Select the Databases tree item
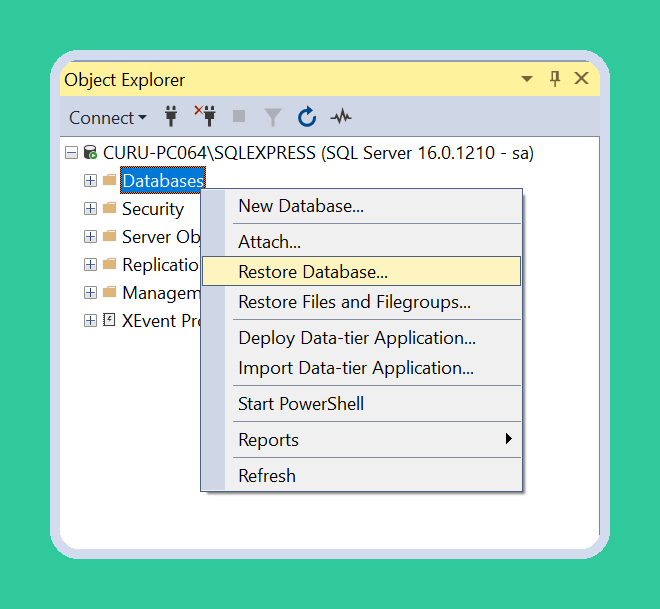The width and height of the screenshot is (660, 609). pos(163,181)
